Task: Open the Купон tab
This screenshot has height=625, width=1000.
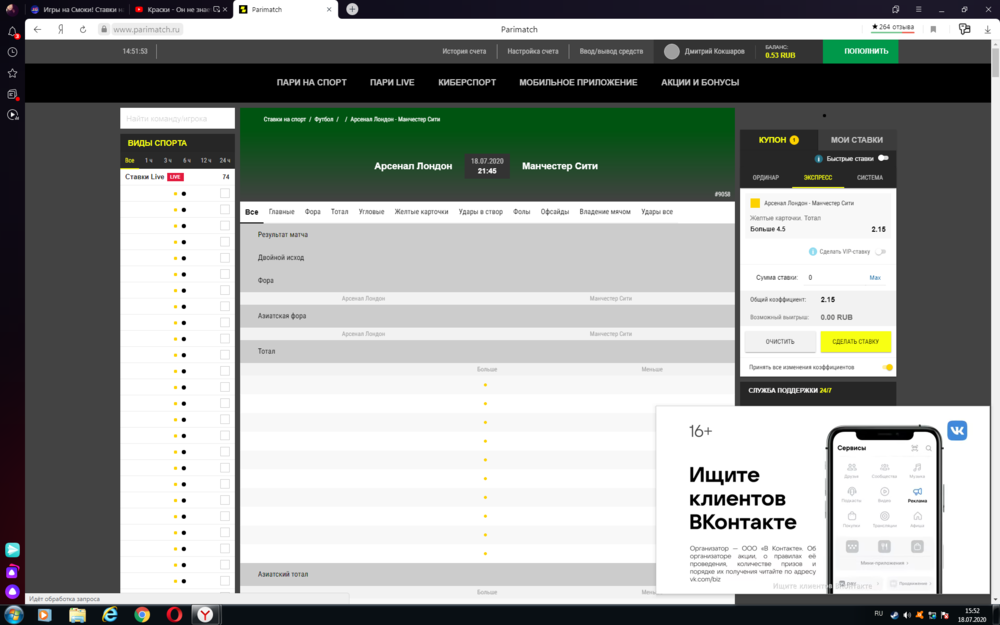Action: click(x=778, y=140)
